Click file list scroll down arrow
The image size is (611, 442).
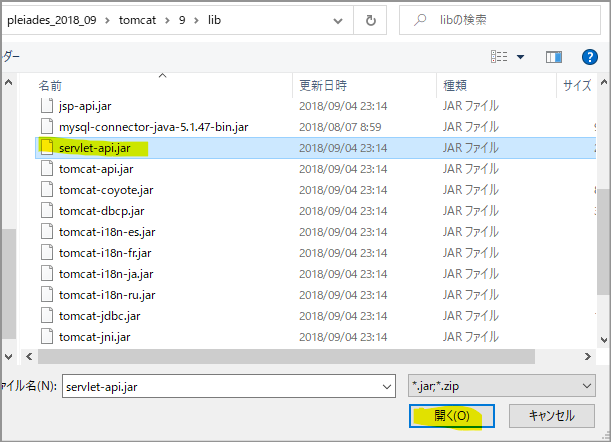pos(604,340)
